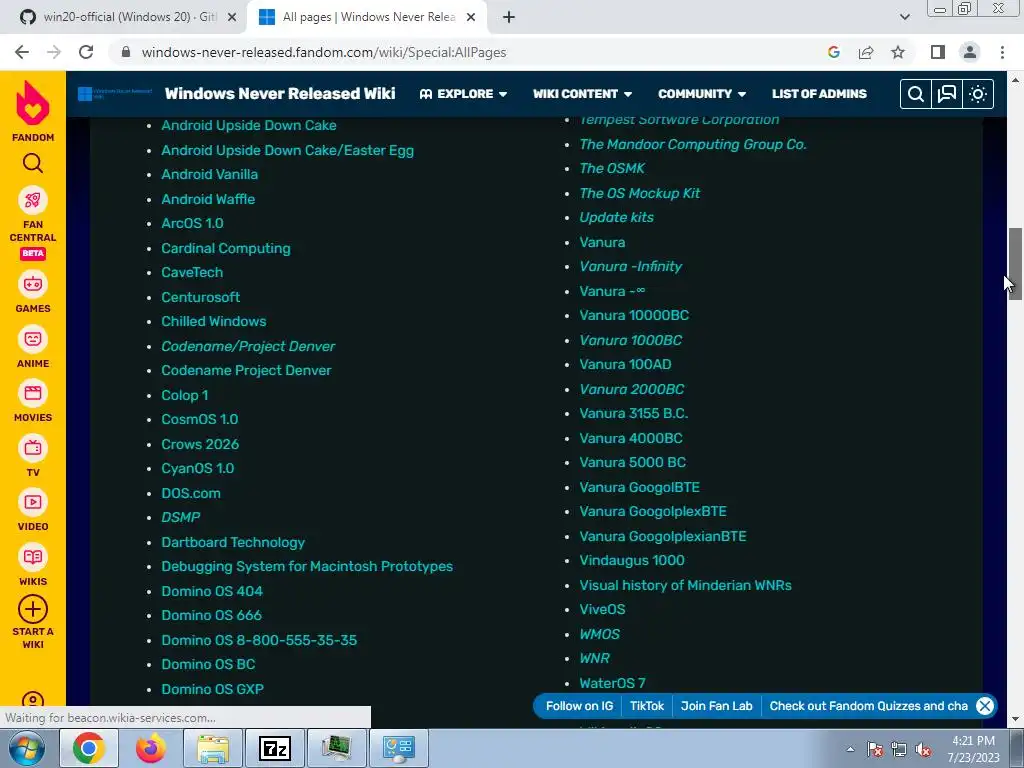Viewport: 1024px width, 768px height.
Task: Open the Chilled Windows page
Action: click(x=214, y=321)
